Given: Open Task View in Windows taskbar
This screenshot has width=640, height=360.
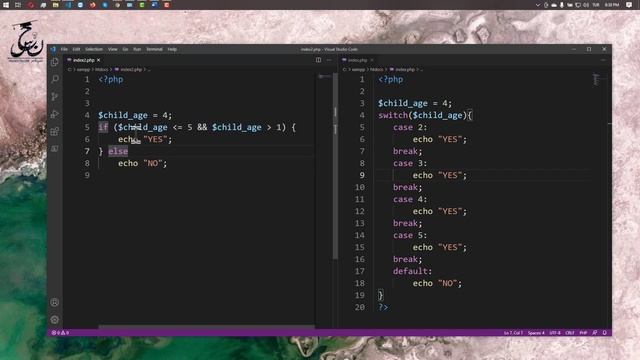Looking at the screenshot, I should pos(18,5).
